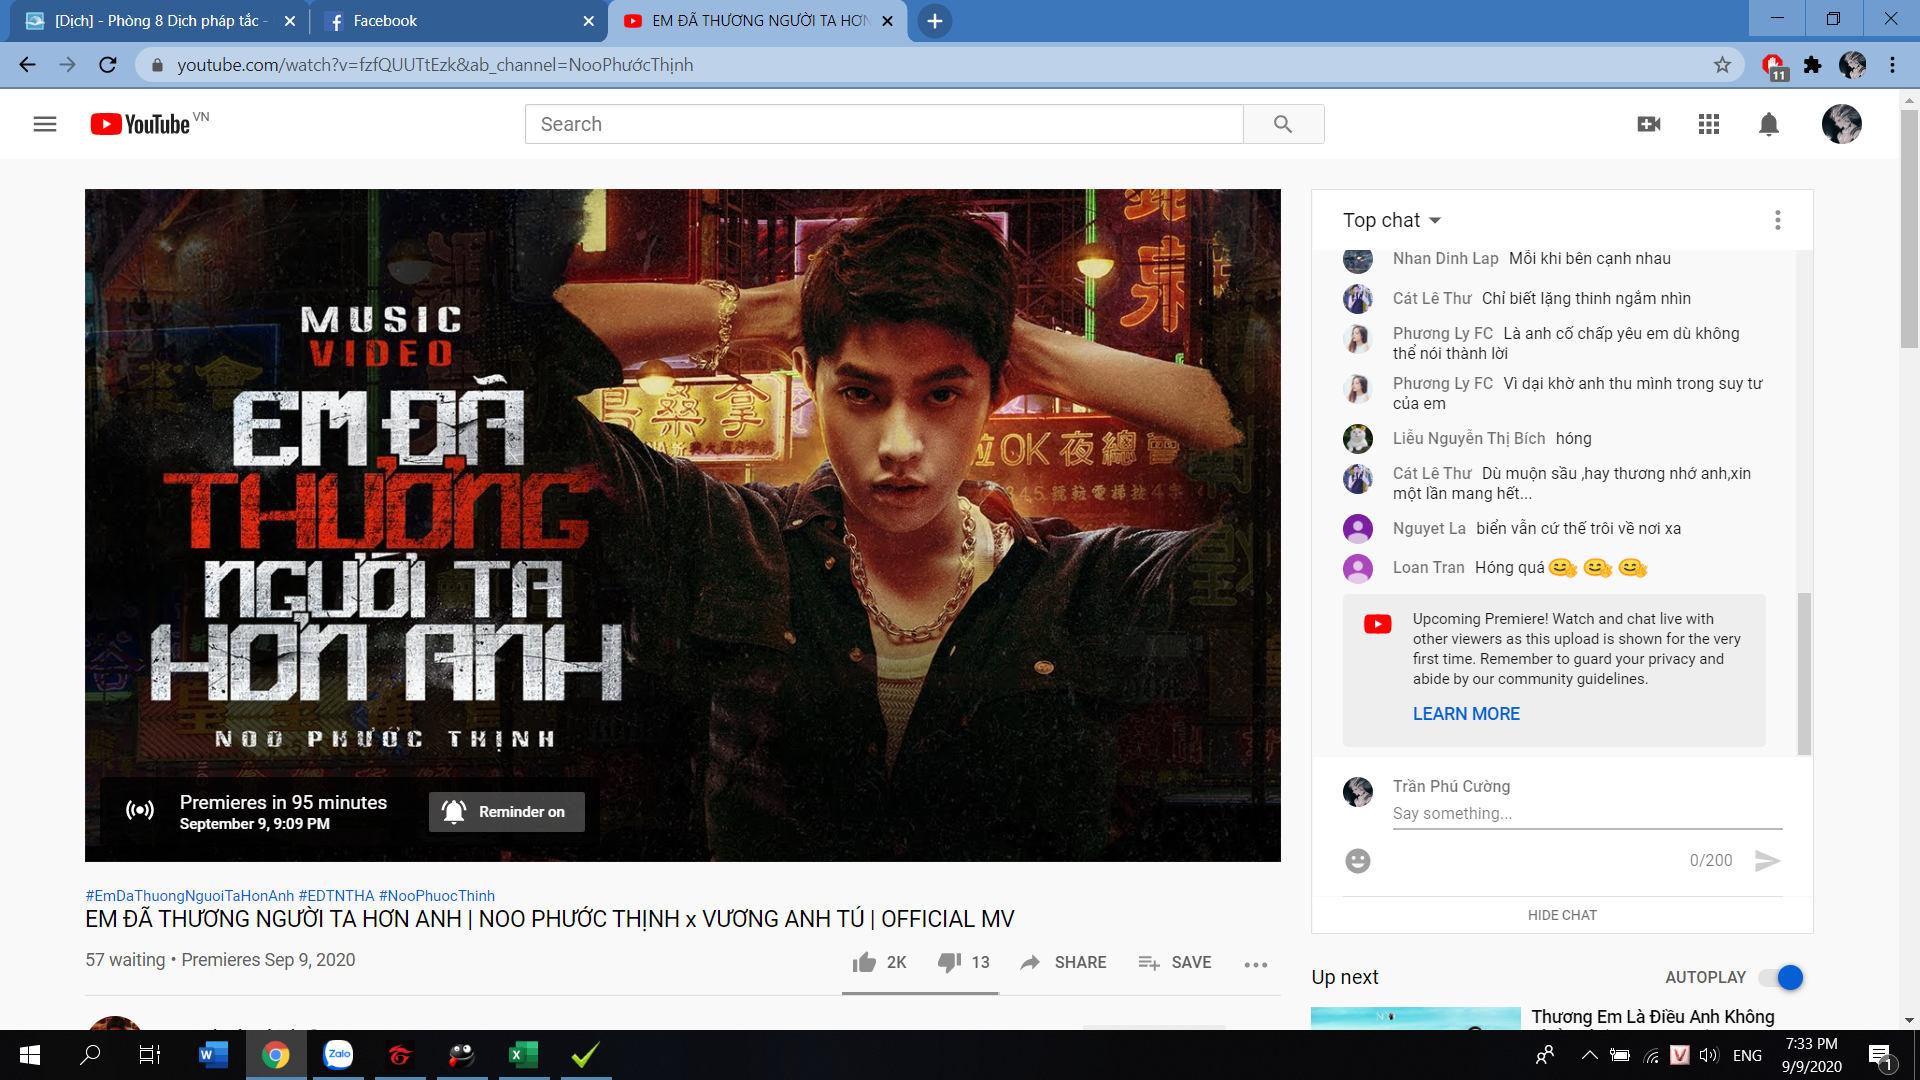Open the YouTube apps grid
The image size is (1920, 1080).
click(1709, 124)
